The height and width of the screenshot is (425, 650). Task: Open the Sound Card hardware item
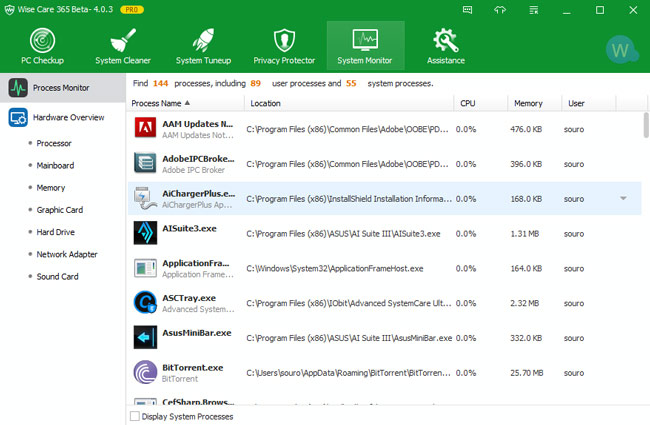(57, 277)
